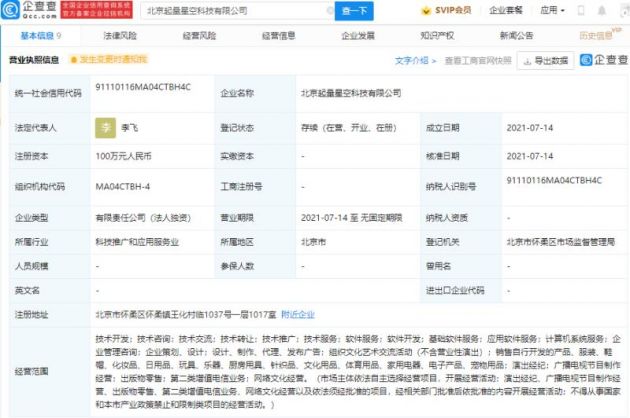Expand the 应用 dropdown menu
630x418 pixels.
coord(552,10)
